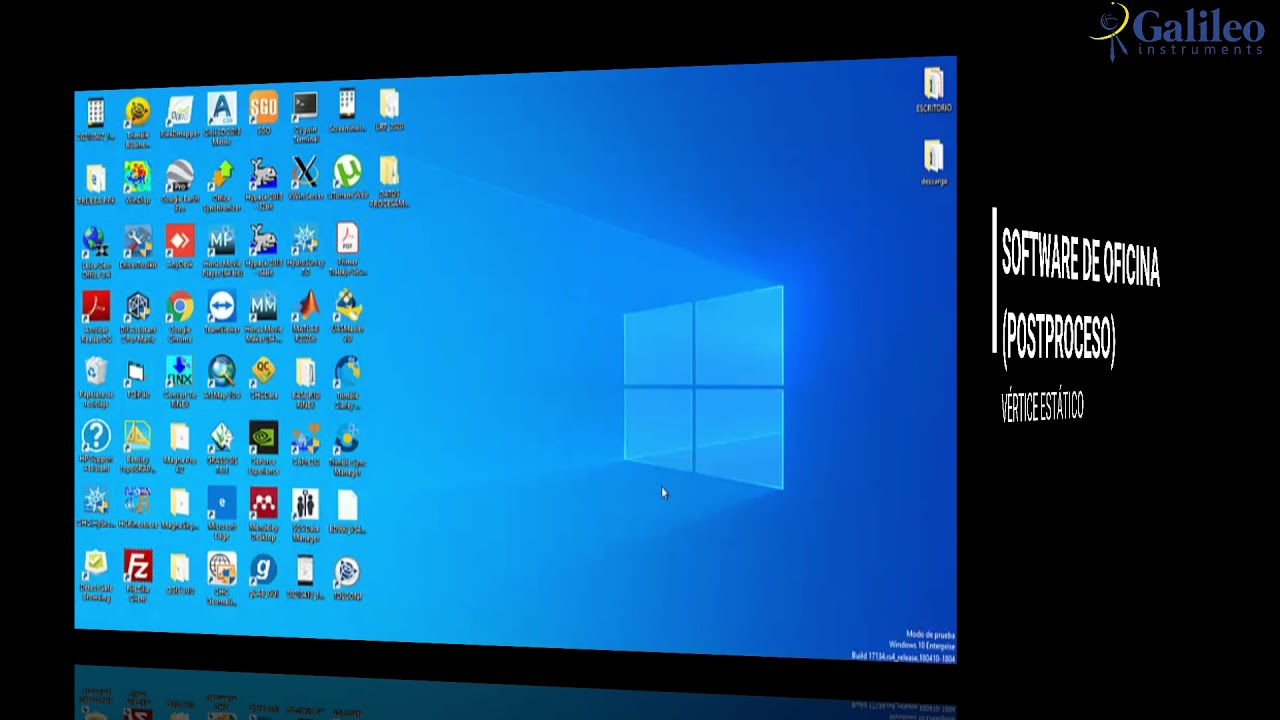Open the Checked Safe Browsing shortcut
Viewport: 1280px width, 720px height.
click(x=96, y=576)
